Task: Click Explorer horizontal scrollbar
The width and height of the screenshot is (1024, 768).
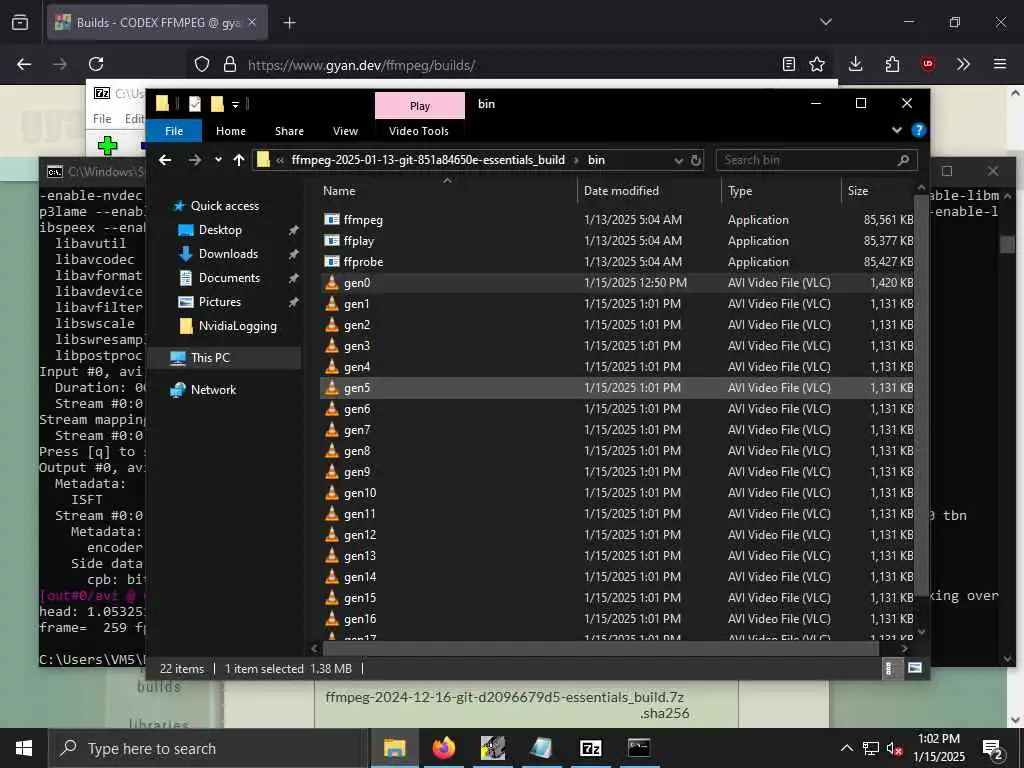Action: [x=600, y=648]
